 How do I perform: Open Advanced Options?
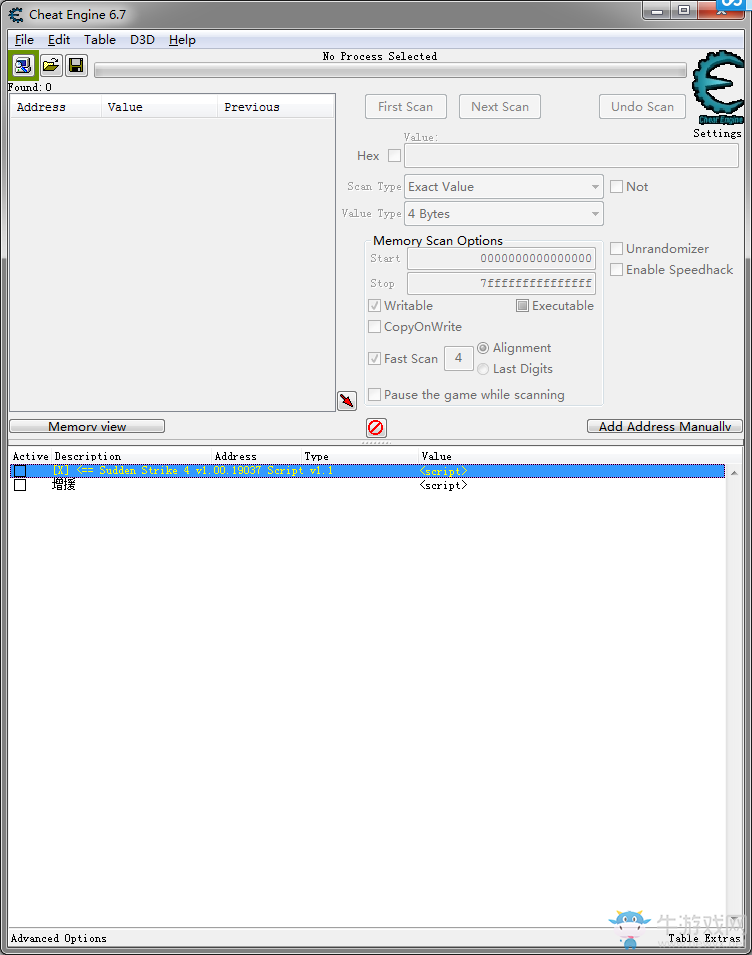pos(58,938)
